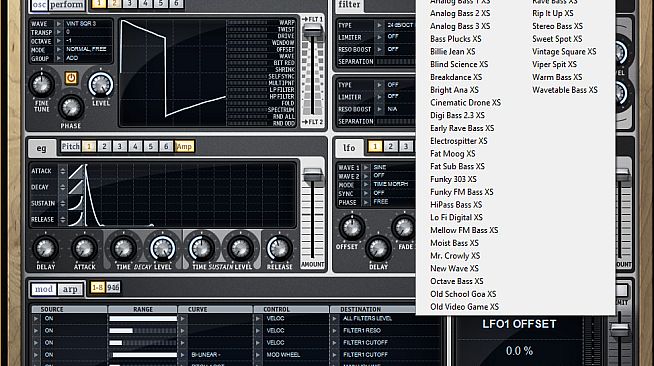The image size is (654, 366).
Task: Click the LFO Offset knob
Action: (x=352, y=227)
